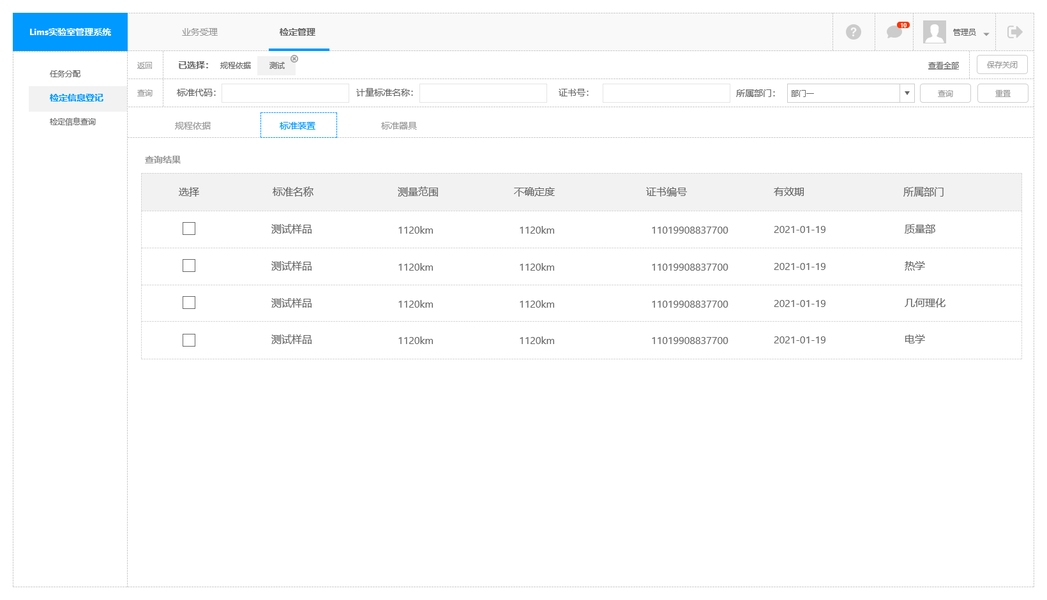The image size is (1047, 600).
Task: Focus the 证书号 input field
Action: coord(666,93)
